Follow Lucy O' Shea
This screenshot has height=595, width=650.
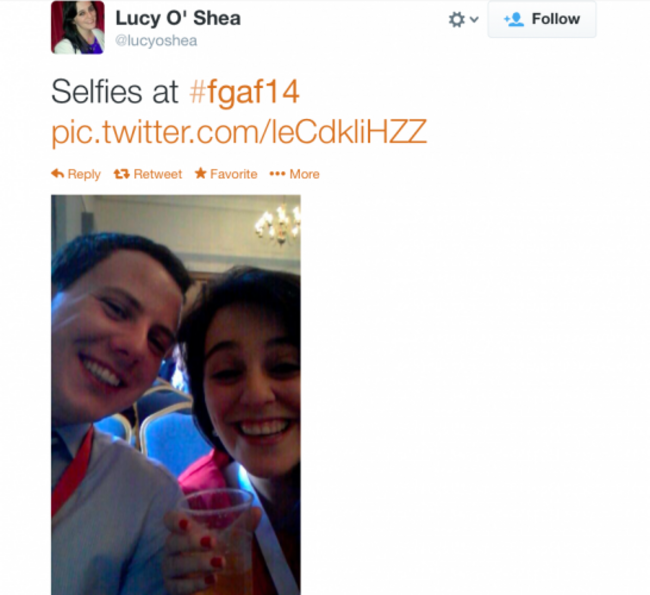(542, 19)
